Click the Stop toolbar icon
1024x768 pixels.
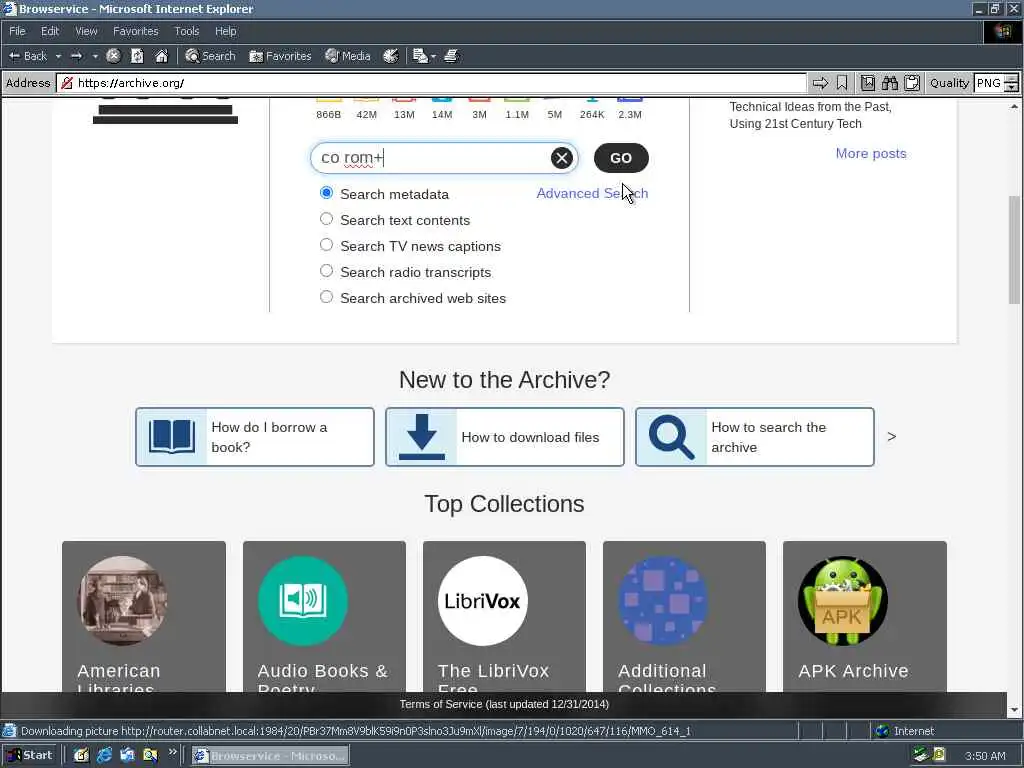(113, 56)
